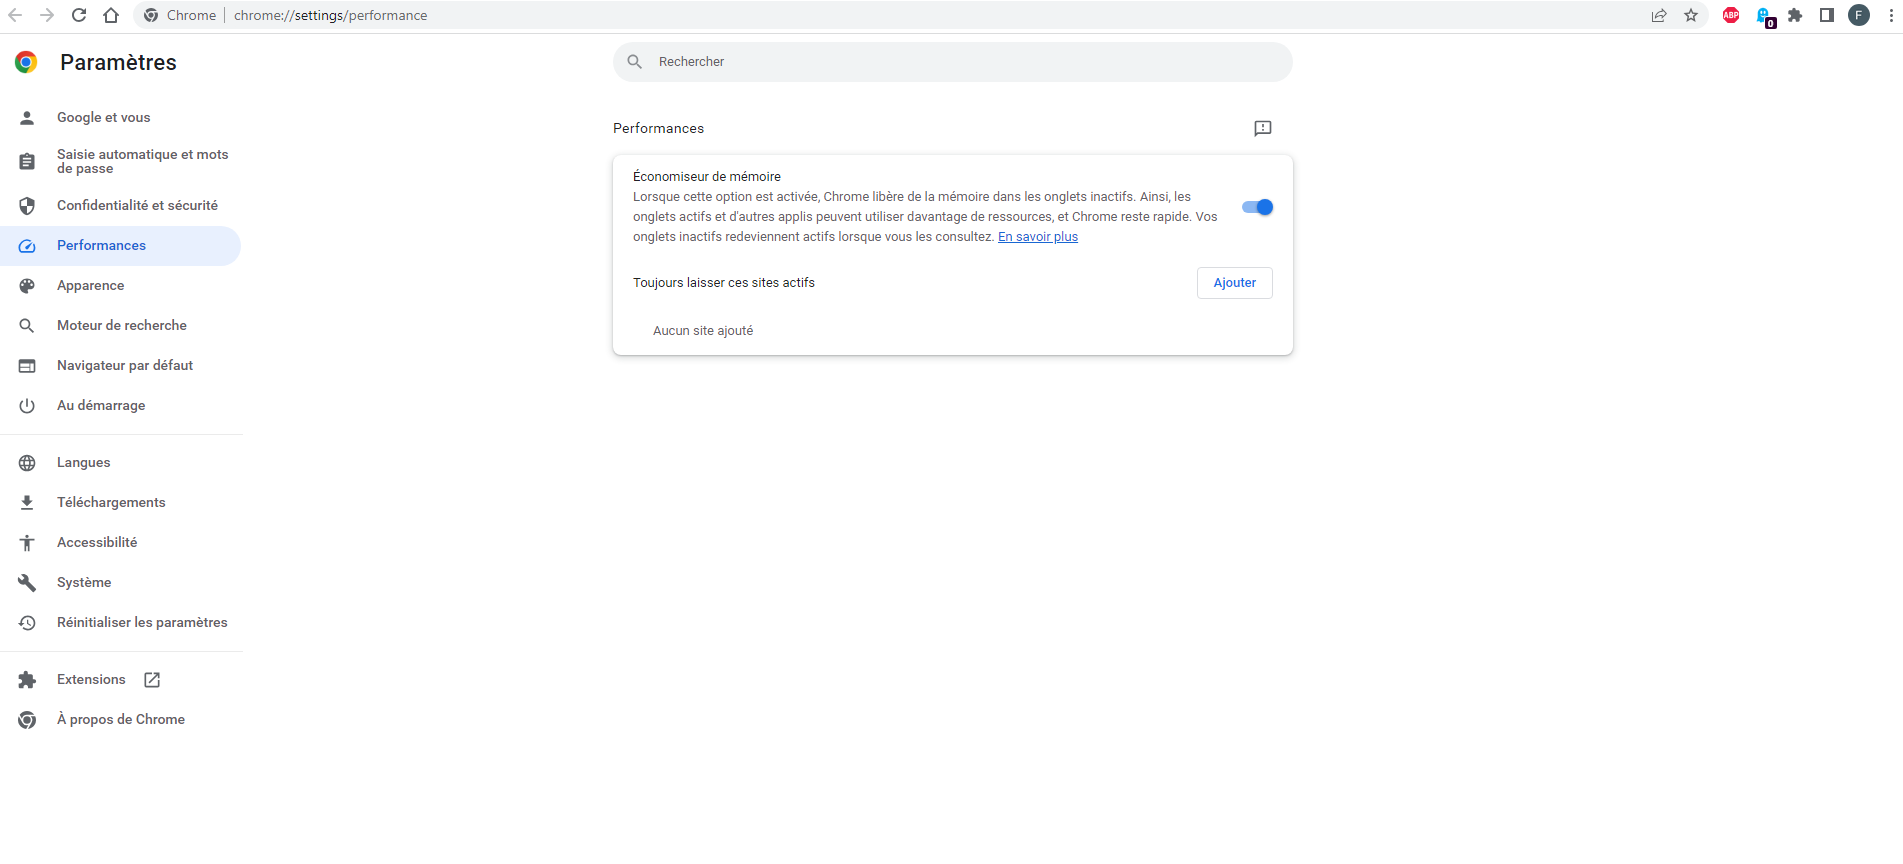Open the share page icon
The height and width of the screenshot is (864, 1903).
1659,15
